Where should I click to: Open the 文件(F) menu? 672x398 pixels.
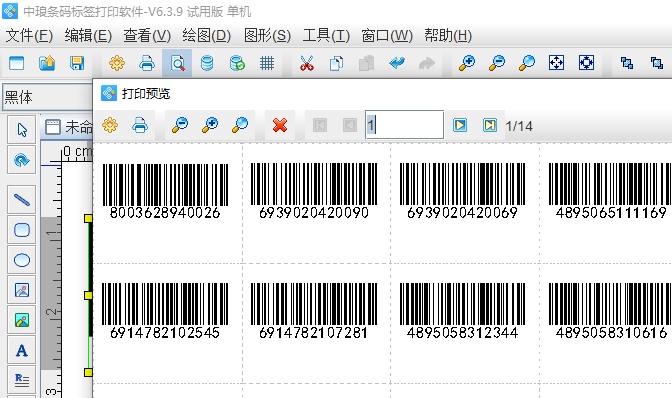(x=29, y=36)
